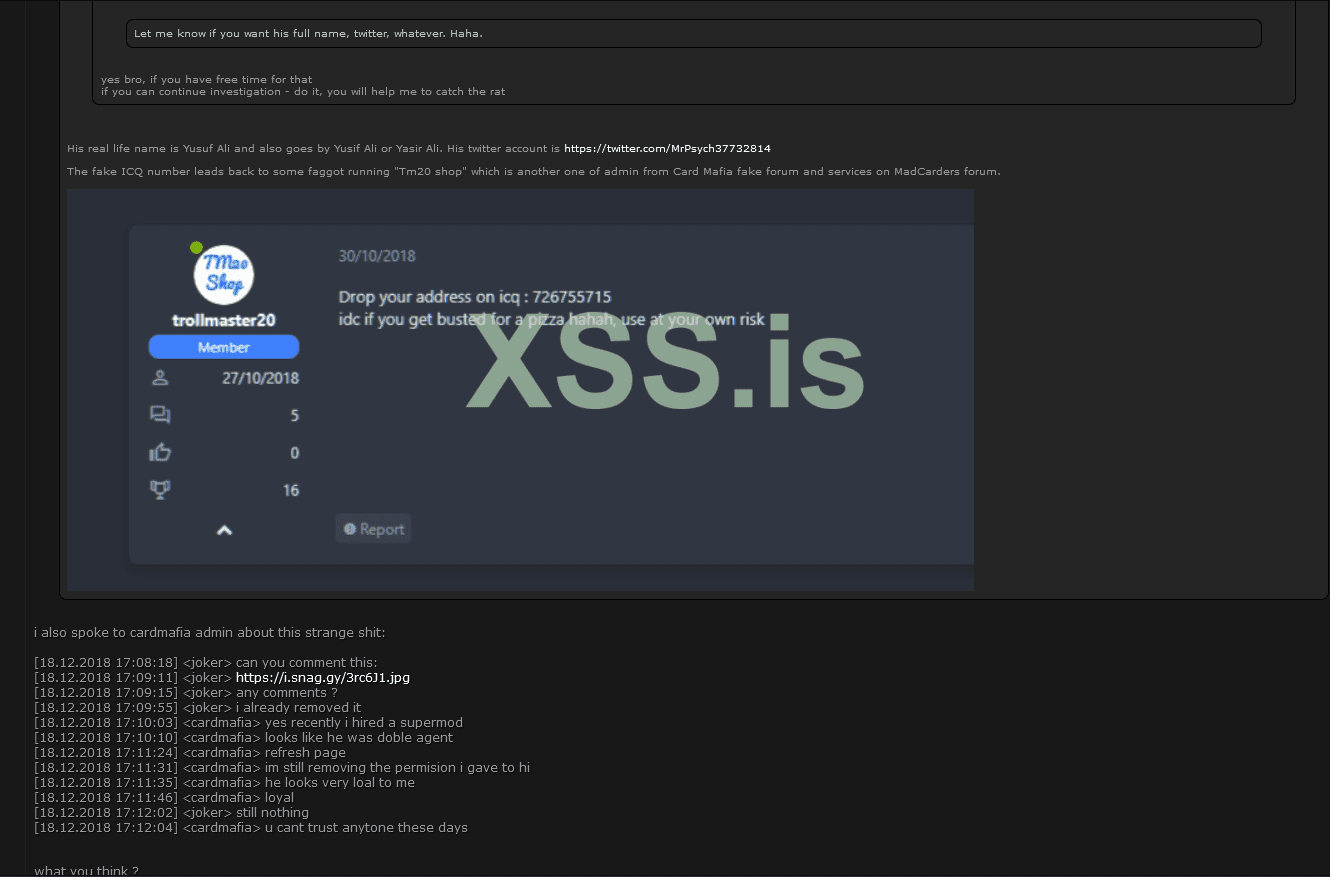
Task: Collapse user info with the up chevron
Action: pos(224,530)
